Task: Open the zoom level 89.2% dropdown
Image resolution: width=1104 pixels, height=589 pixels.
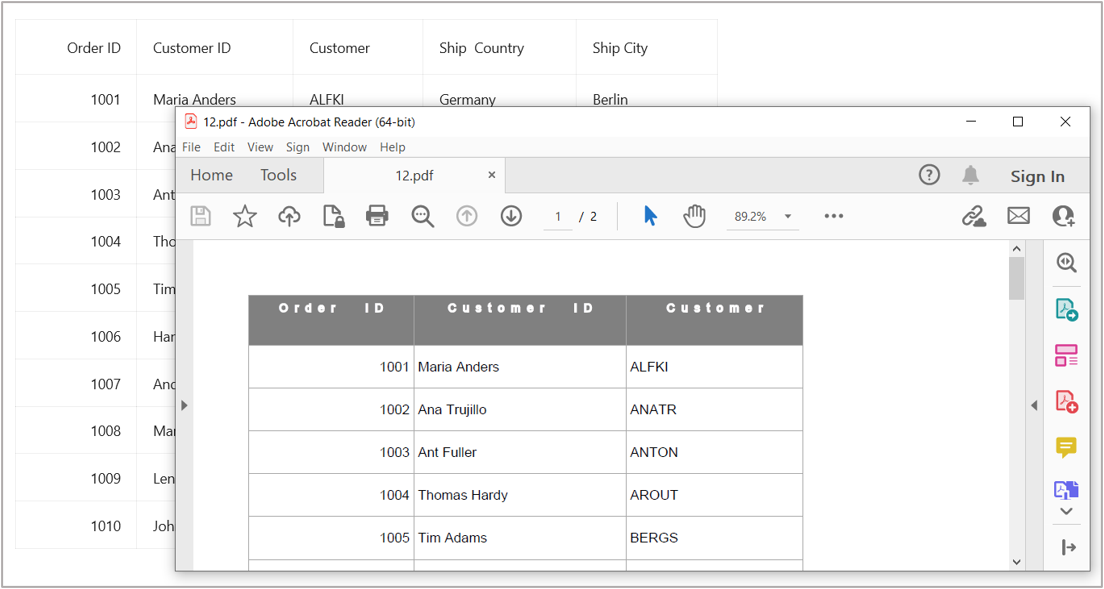Action: pyautogui.click(x=787, y=217)
